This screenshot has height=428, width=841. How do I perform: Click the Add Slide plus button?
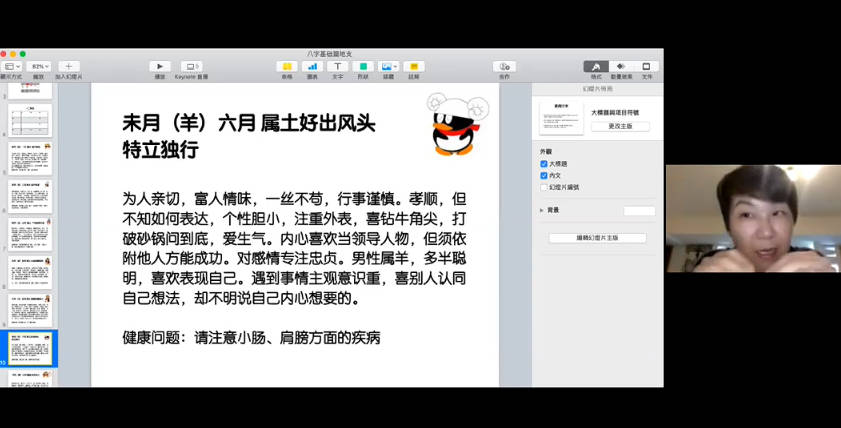69,66
